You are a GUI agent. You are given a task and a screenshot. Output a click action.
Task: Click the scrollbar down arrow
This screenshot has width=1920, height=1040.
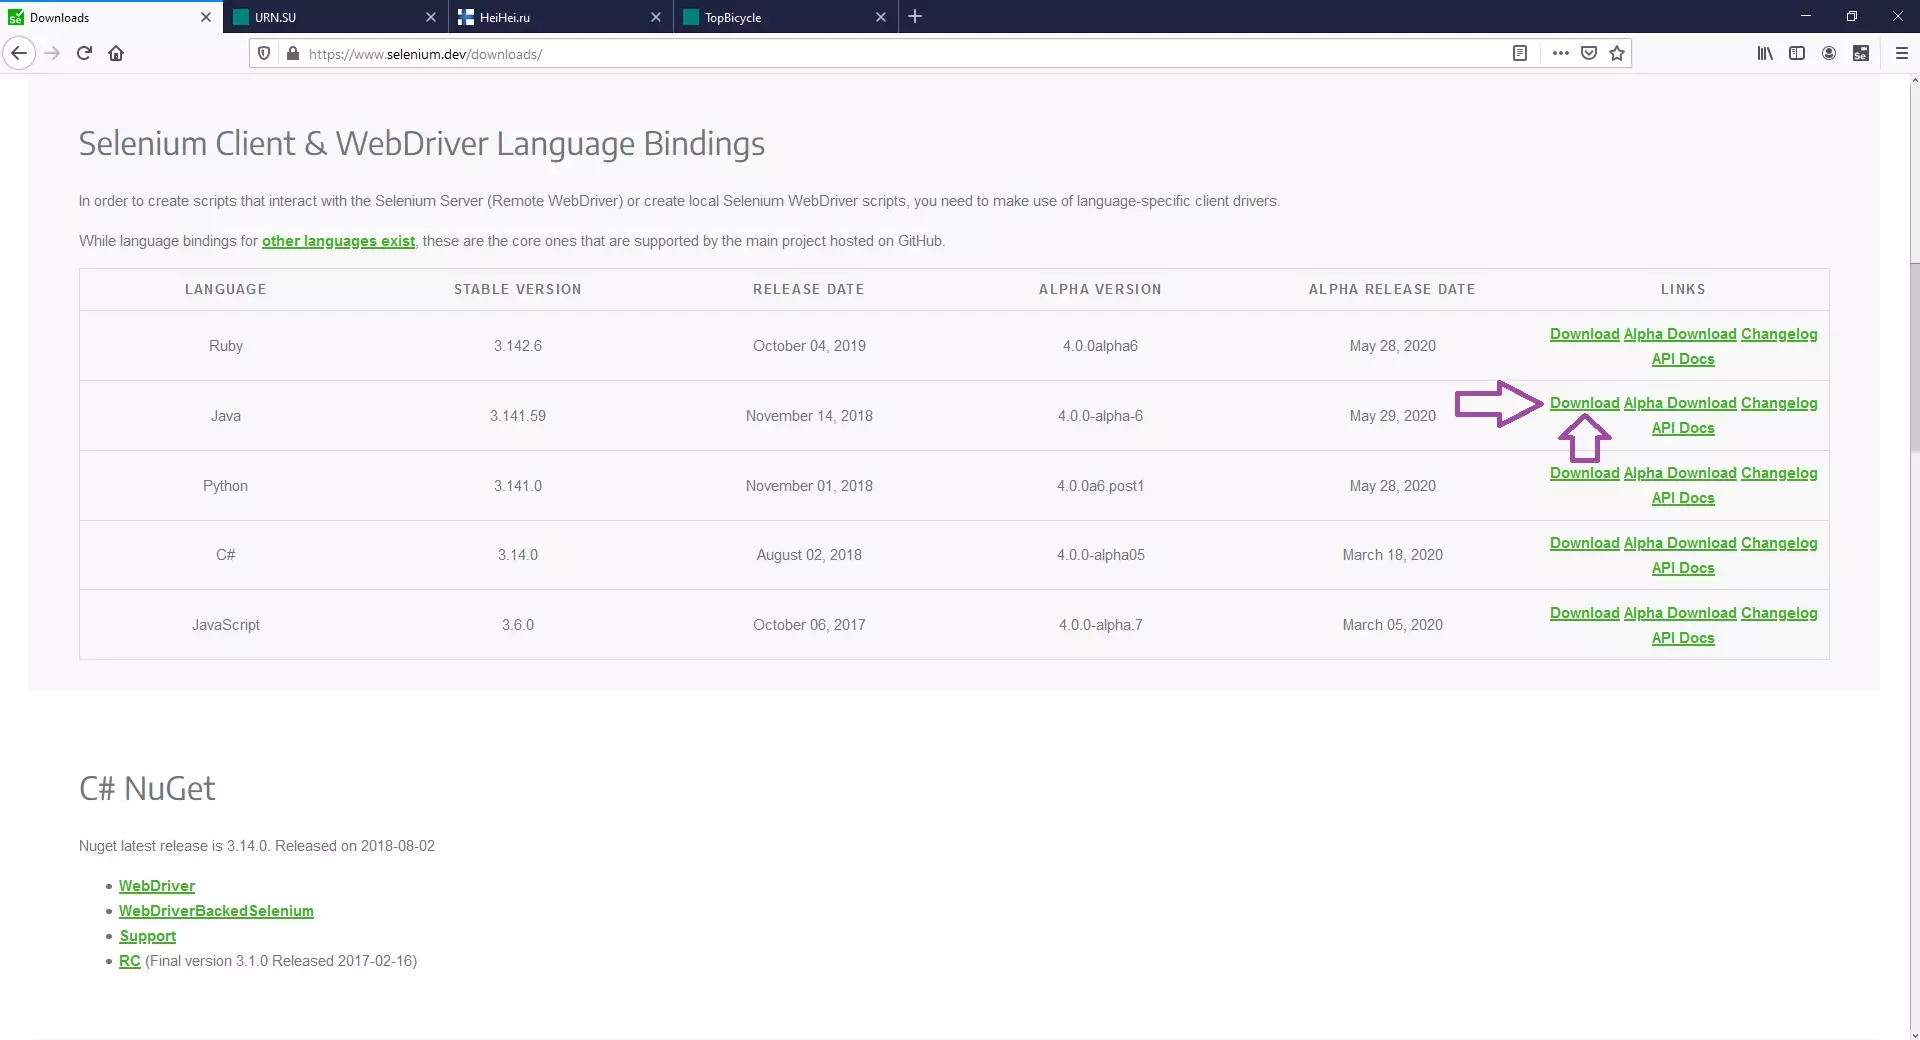coord(1914,1033)
